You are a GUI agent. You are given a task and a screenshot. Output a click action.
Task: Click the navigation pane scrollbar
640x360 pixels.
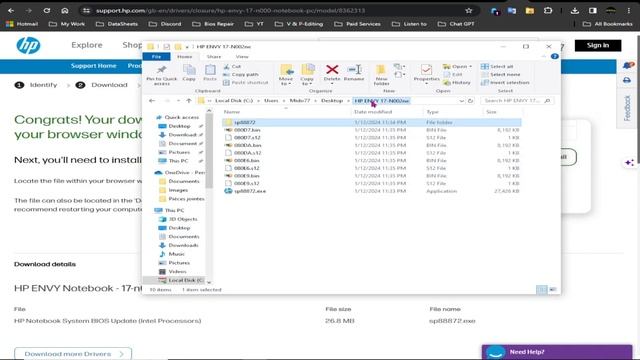(x=209, y=151)
